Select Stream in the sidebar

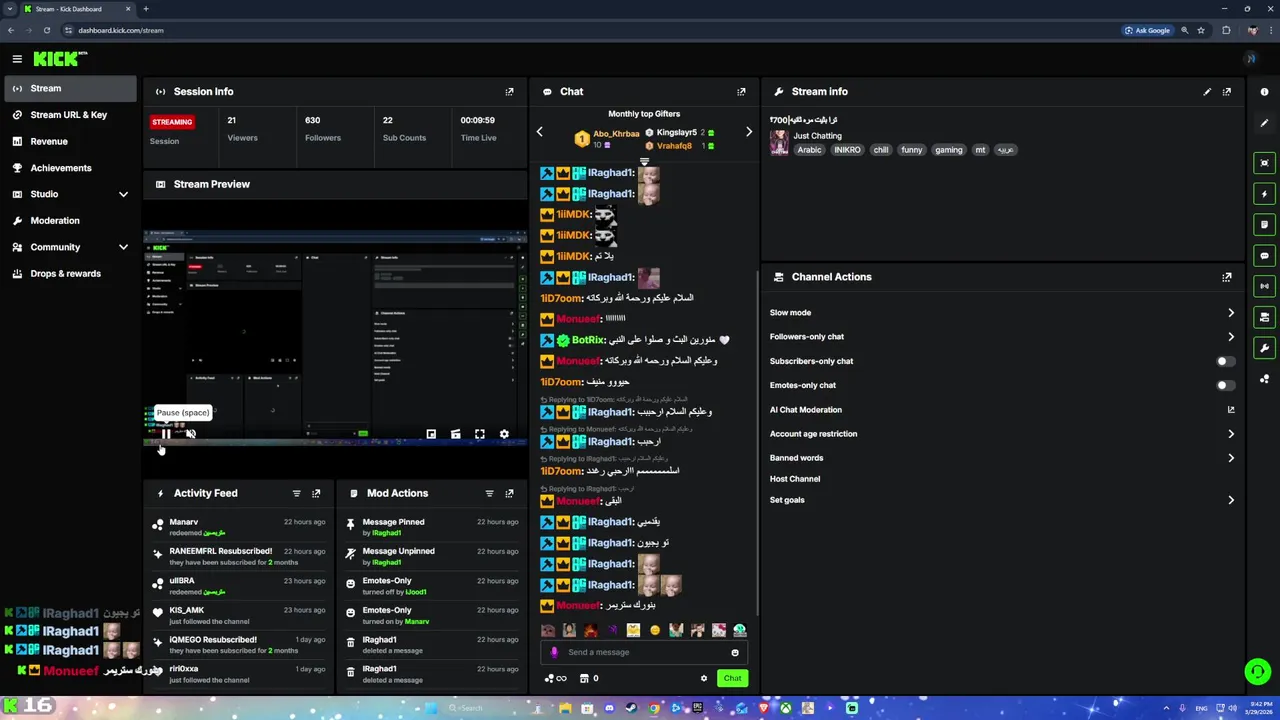[70, 89]
